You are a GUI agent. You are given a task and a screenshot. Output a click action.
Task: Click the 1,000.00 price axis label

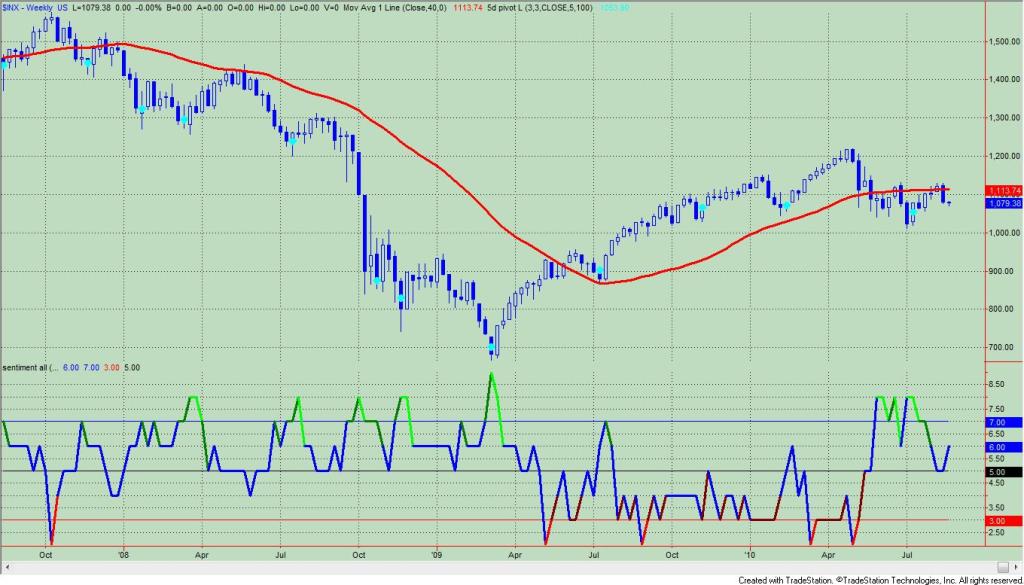click(1006, 233)
